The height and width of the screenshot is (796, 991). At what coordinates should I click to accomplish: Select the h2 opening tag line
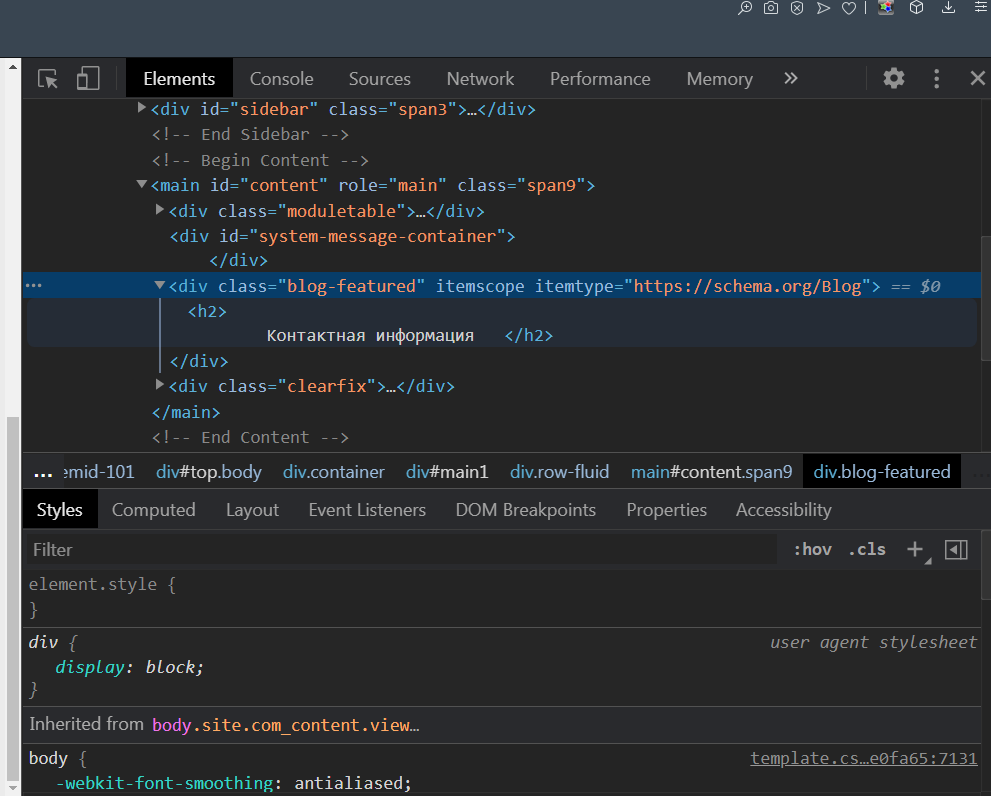tap(207, 311)
